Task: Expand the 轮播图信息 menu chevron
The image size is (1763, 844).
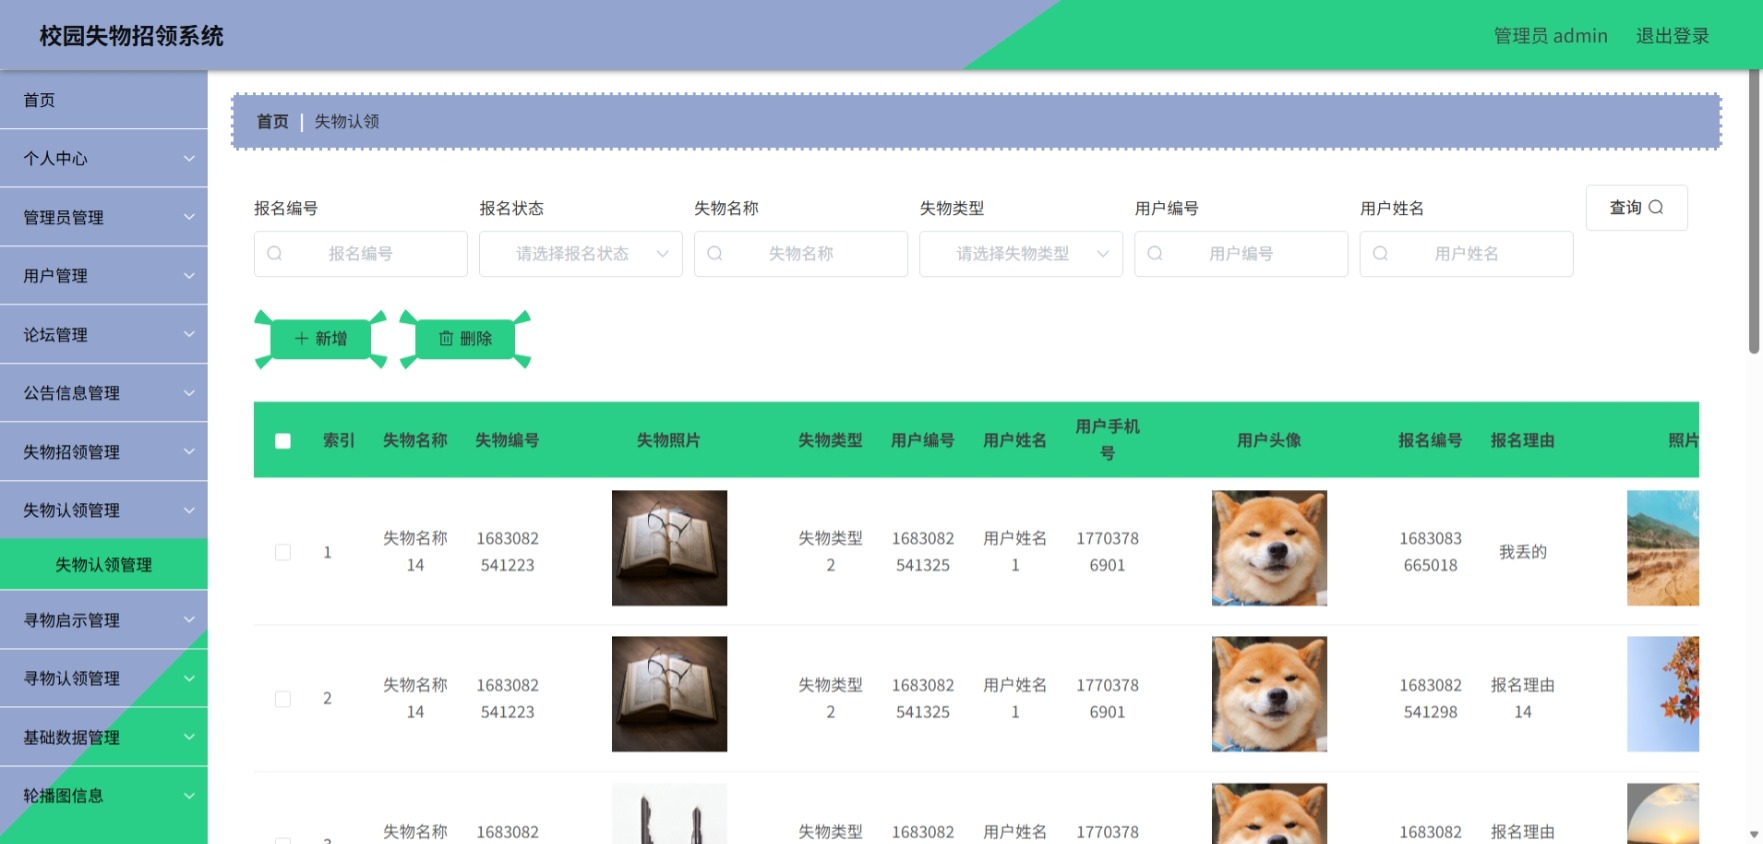Action: point(189,796)
